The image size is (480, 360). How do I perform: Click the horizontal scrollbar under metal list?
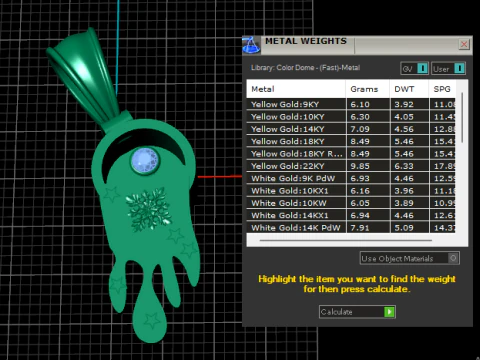pos(346,240)
